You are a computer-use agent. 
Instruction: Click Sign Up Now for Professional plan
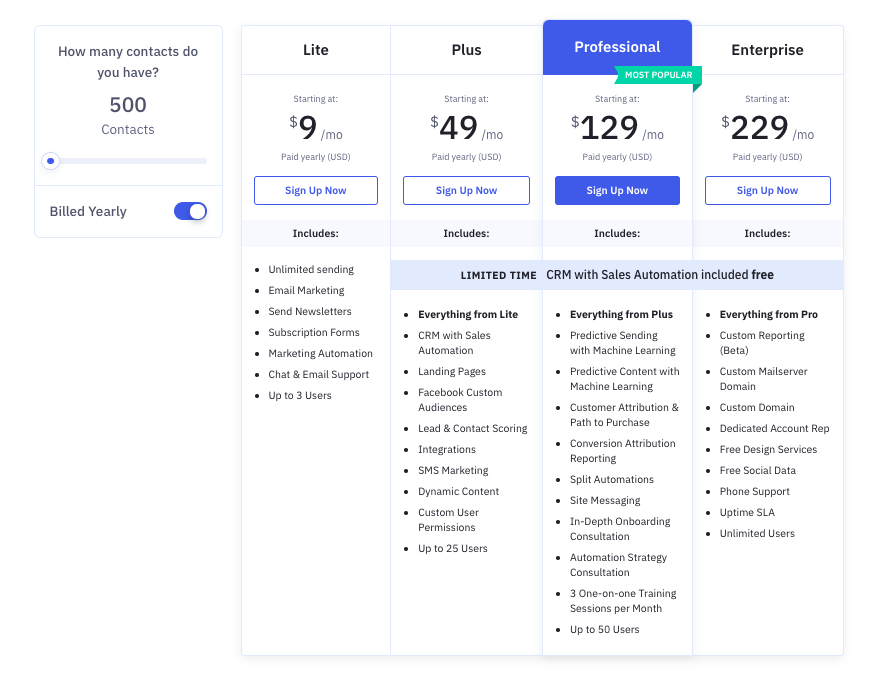pyautogui.click(x=617, y=190)
